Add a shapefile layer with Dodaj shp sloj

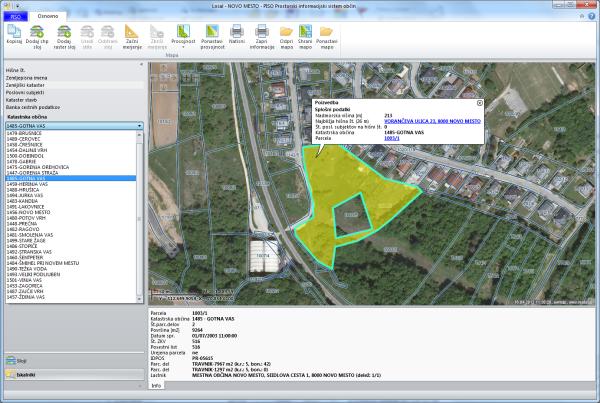(39, 31)
